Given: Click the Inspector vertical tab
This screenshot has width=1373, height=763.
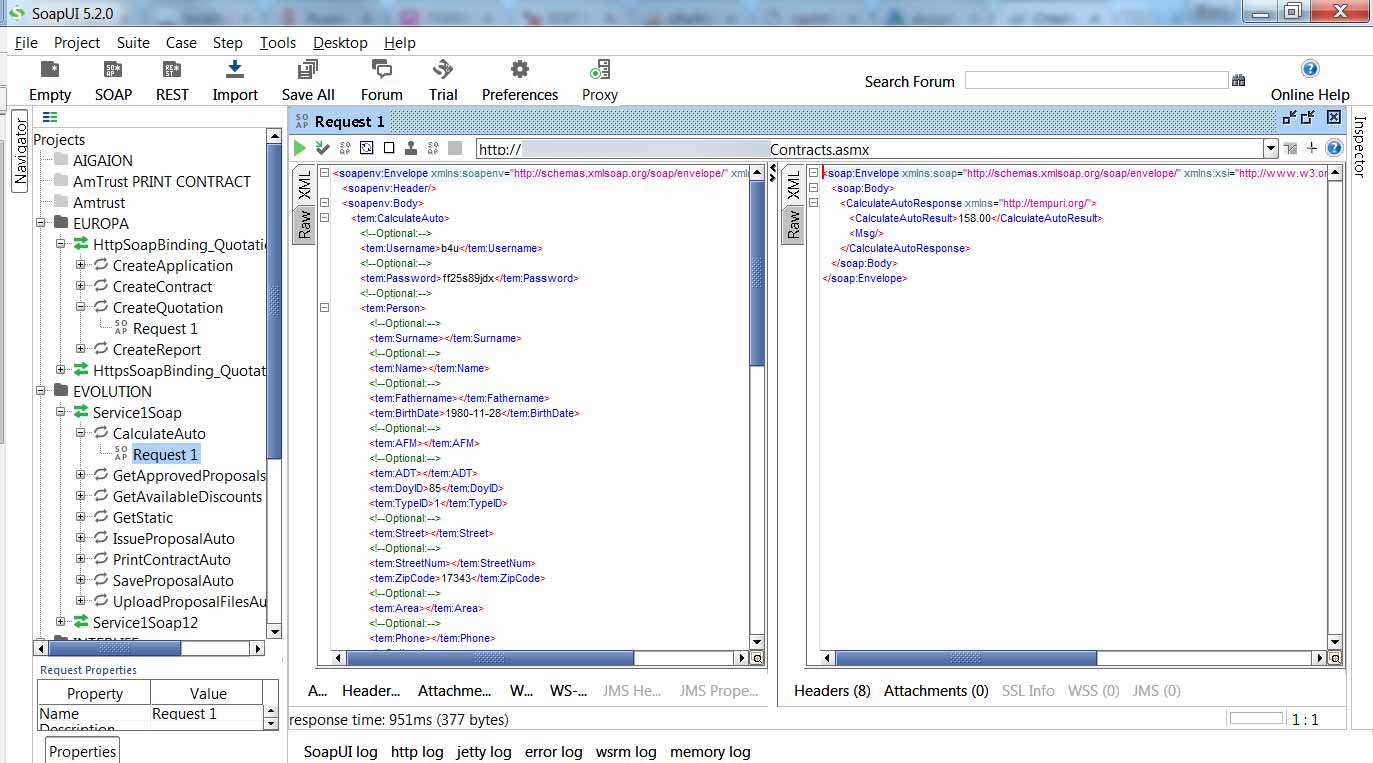Looking at the screenshot, I should point(1360,147).
